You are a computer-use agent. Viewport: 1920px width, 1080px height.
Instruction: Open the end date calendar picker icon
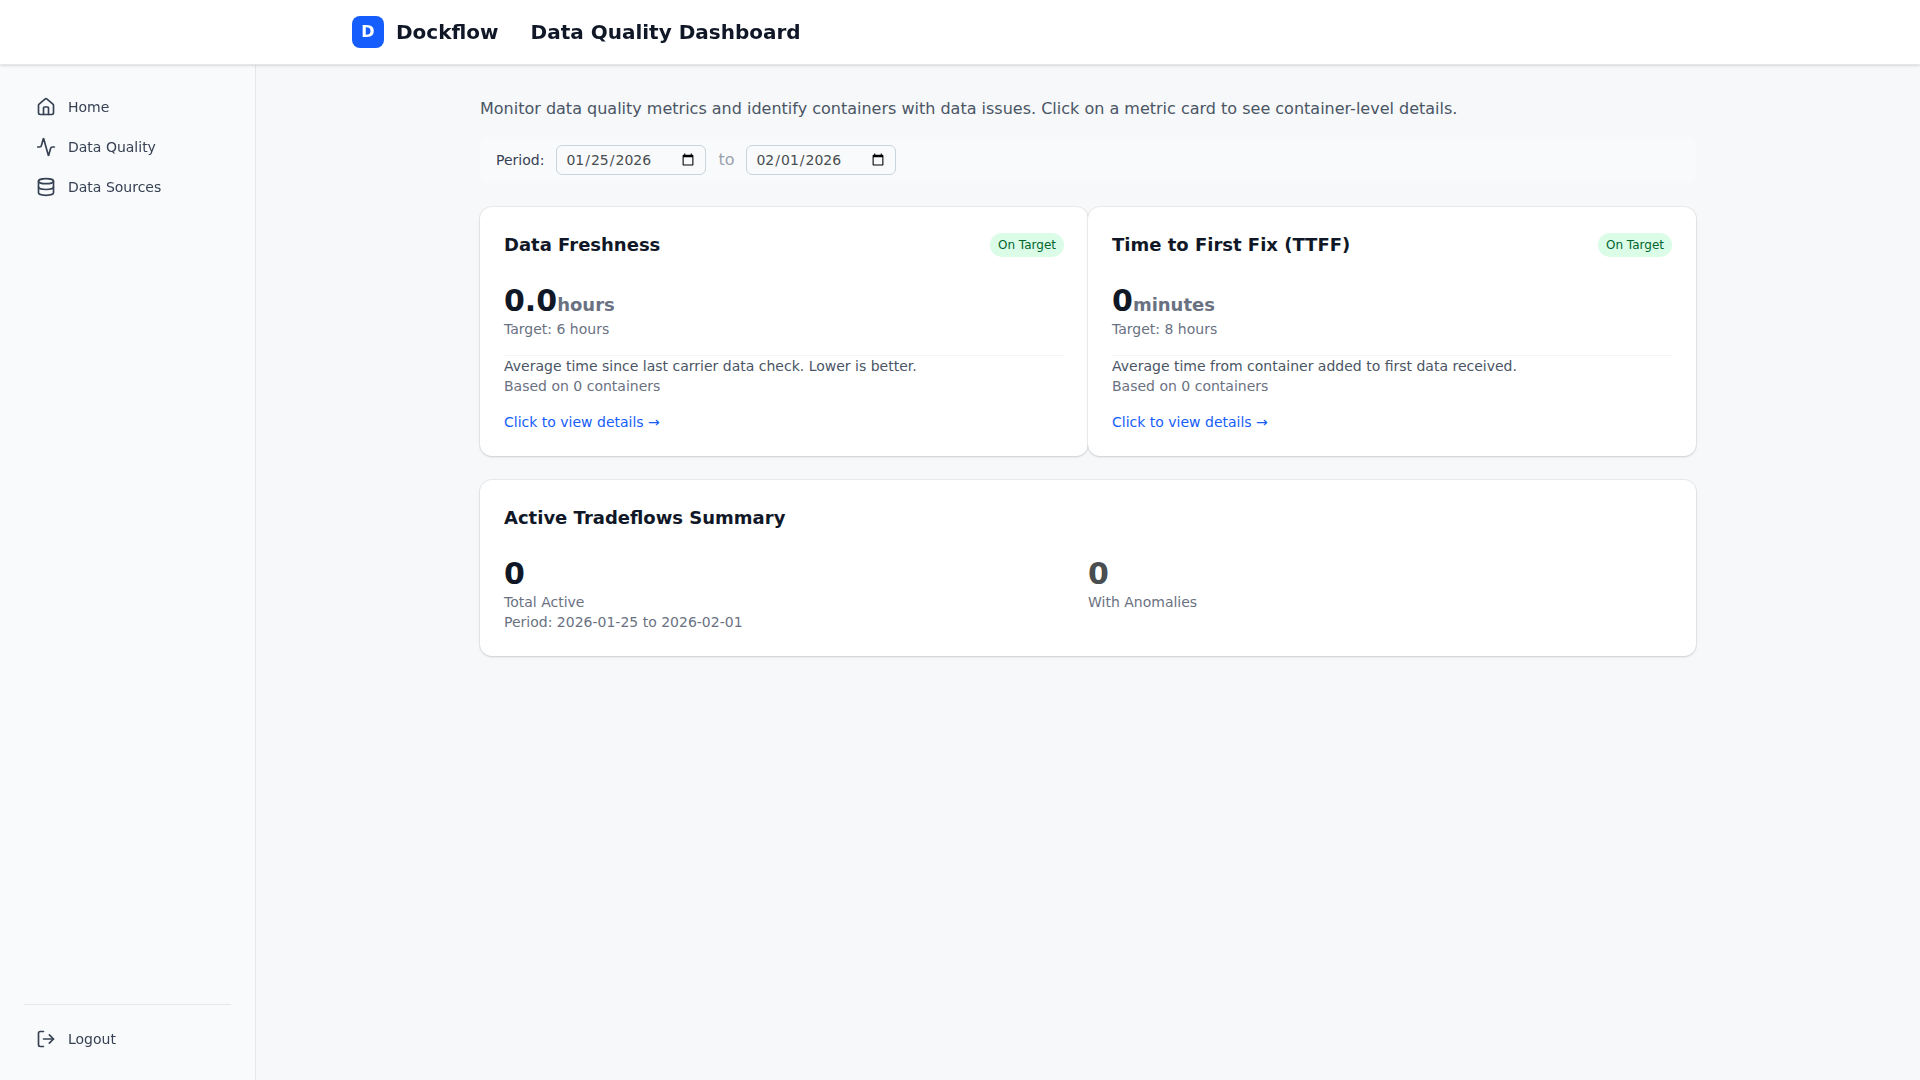877,159
